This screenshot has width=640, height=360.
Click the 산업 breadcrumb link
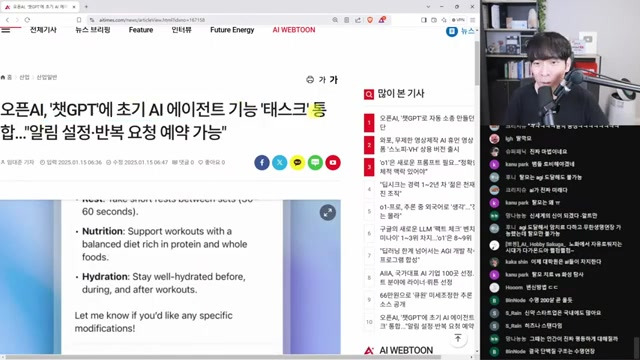point(24,77)
